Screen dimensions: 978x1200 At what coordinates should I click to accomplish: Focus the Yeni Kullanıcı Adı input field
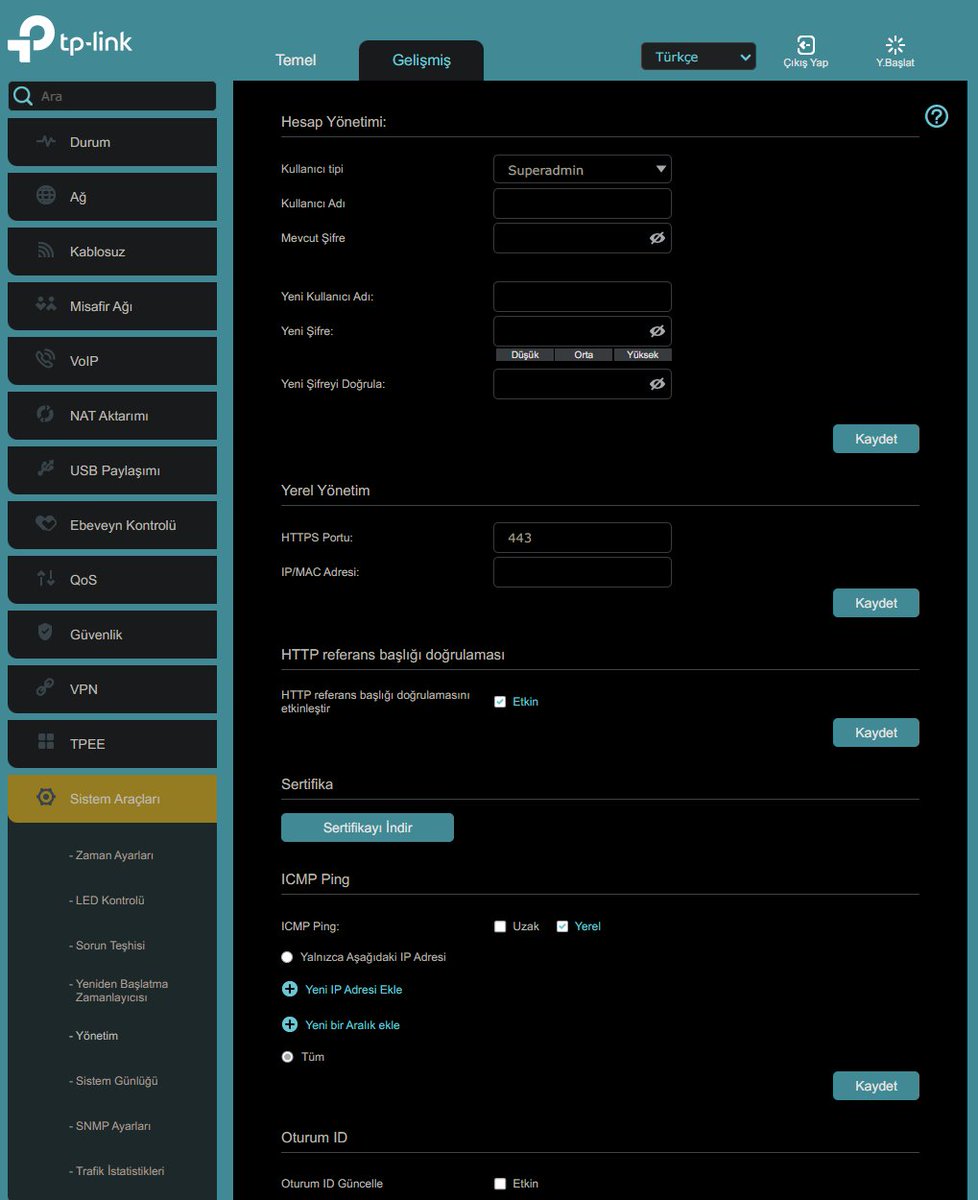coord(582,297)
